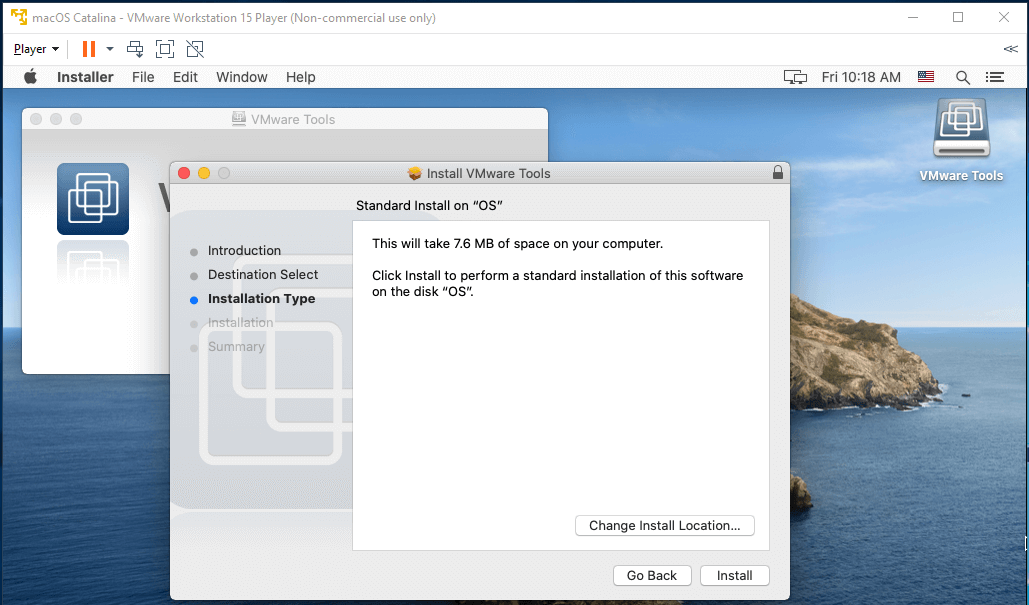This screenshot has width=1029, height=605.
Task: Enter full screen mode from the VMware toolbar
Action: click(x=165, y=49)
